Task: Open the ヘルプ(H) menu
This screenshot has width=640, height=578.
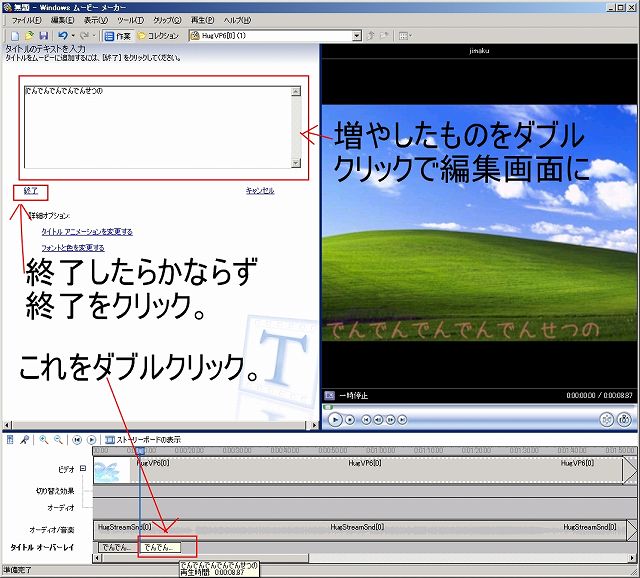Action: click(237, 20)
